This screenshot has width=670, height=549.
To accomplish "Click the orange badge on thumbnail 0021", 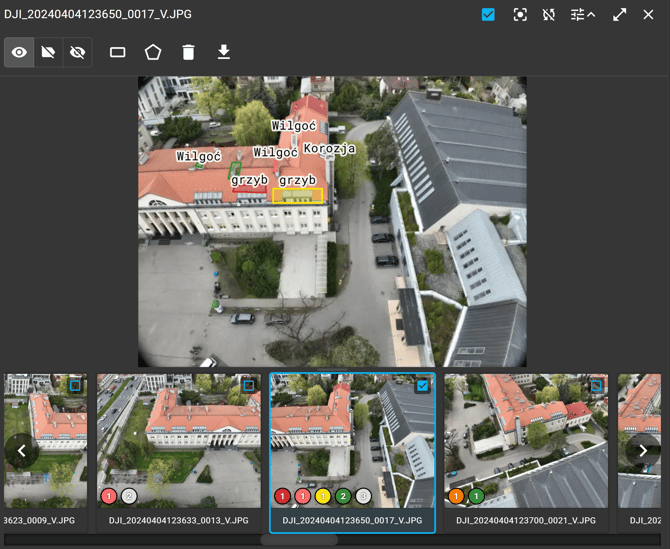I will (x=456, y=496).
